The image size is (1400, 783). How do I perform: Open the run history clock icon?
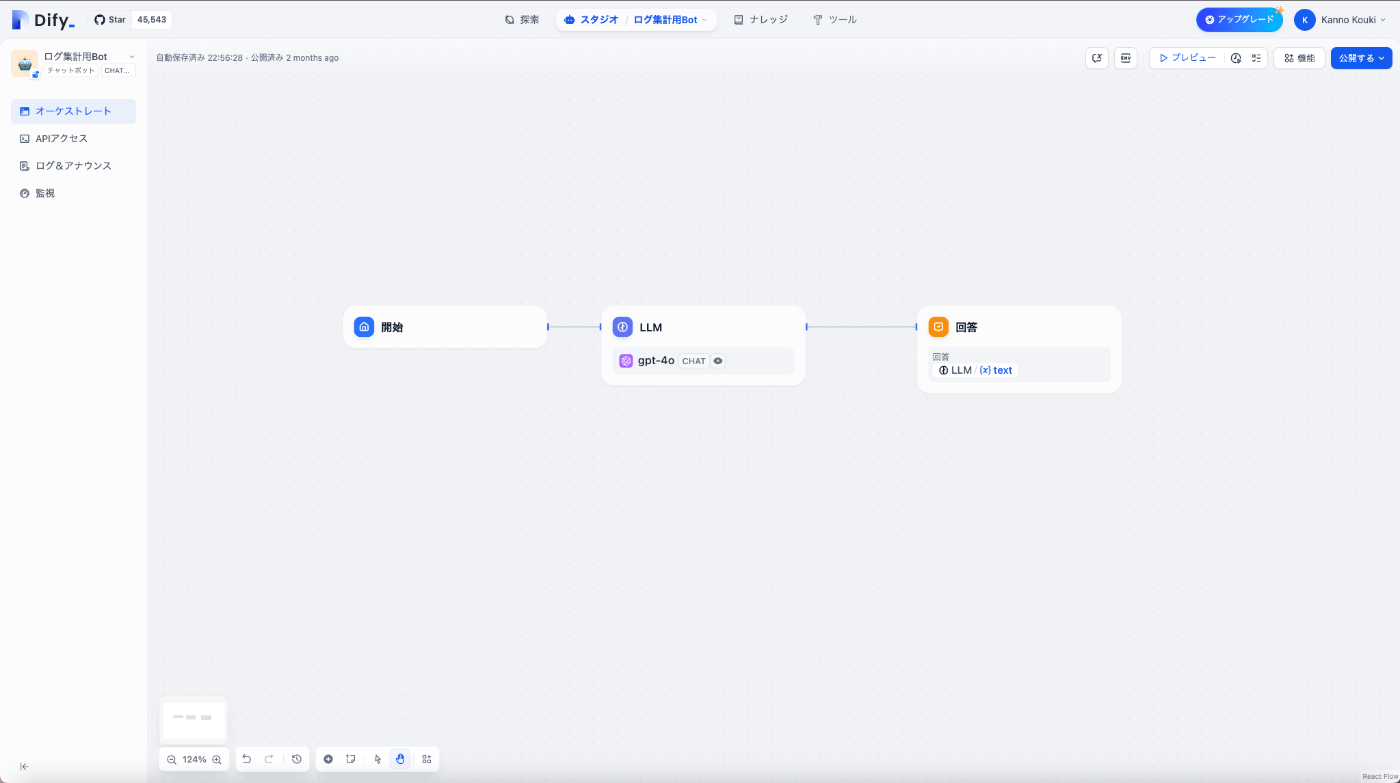(1236, 58)
